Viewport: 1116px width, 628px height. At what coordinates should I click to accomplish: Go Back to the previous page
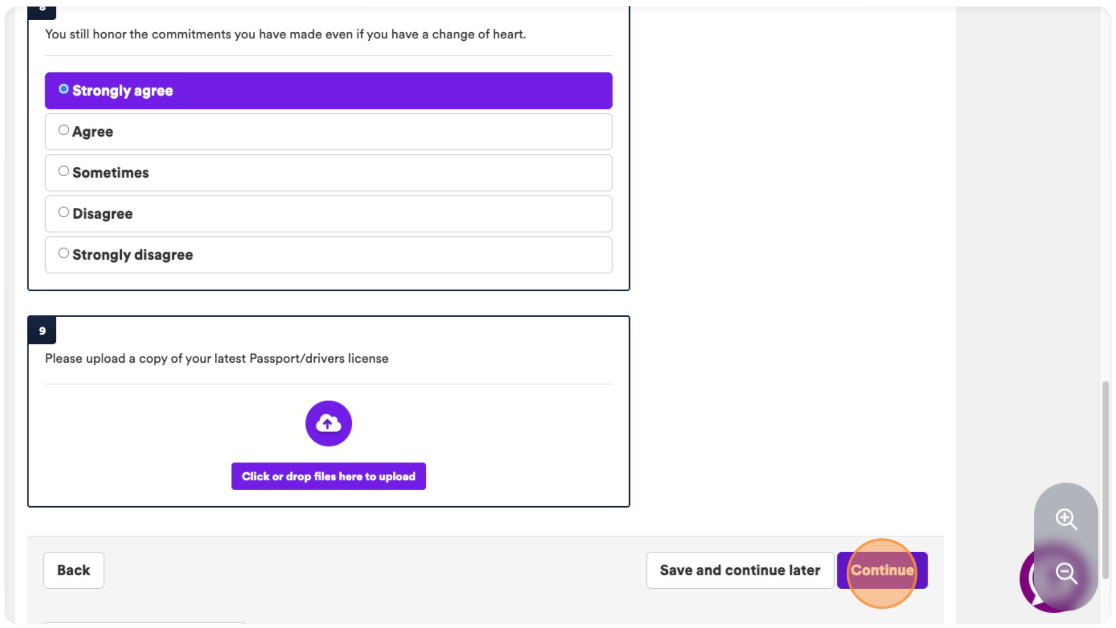pos(73,570)
